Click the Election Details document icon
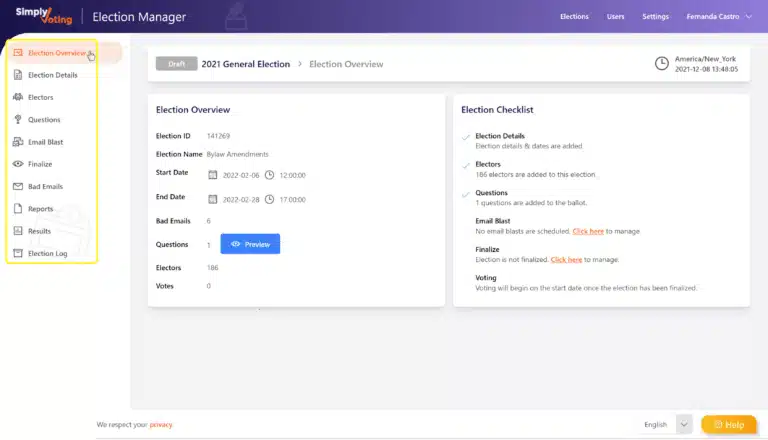Screen dimensions: 768x440 pos(18,75)
